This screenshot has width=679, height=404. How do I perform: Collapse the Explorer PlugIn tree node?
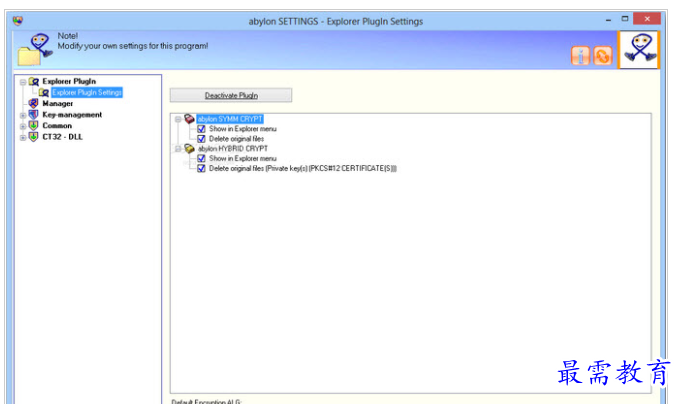pos(23,82)
